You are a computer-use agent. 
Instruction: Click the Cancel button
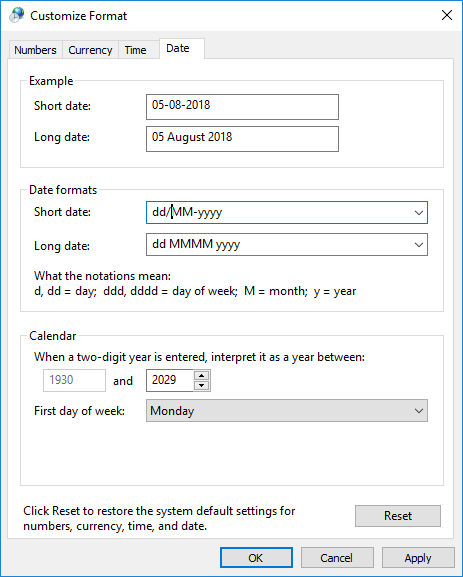[337, 558]
